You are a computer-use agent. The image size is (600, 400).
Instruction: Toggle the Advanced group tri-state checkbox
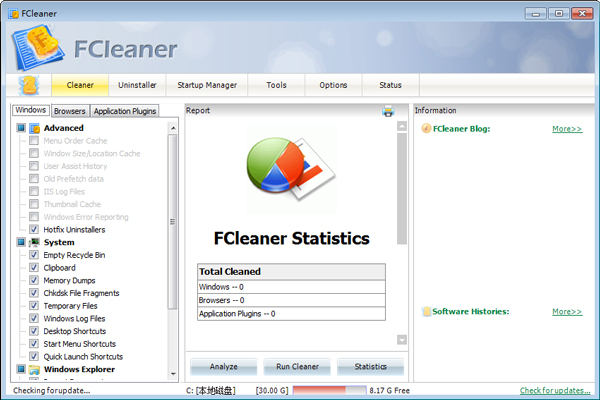21,128
